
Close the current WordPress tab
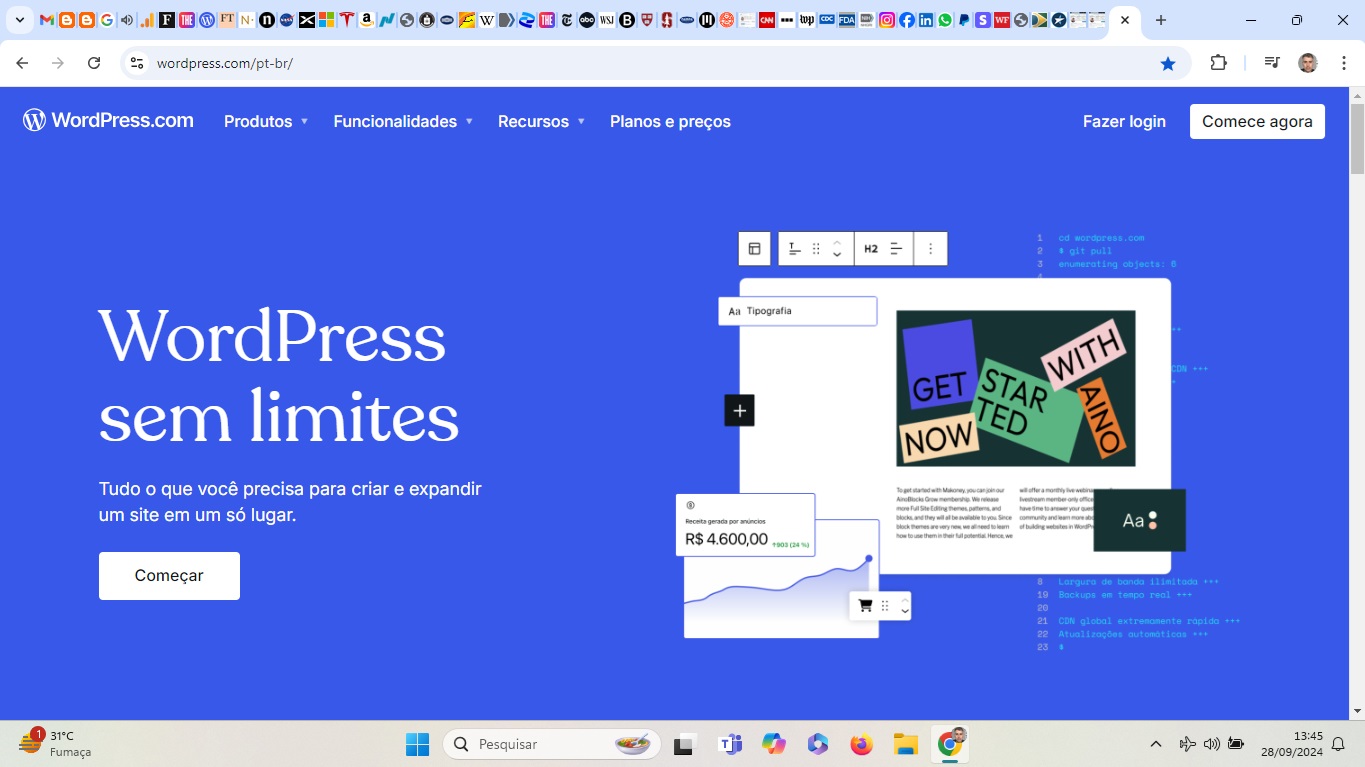(1125, 20)
